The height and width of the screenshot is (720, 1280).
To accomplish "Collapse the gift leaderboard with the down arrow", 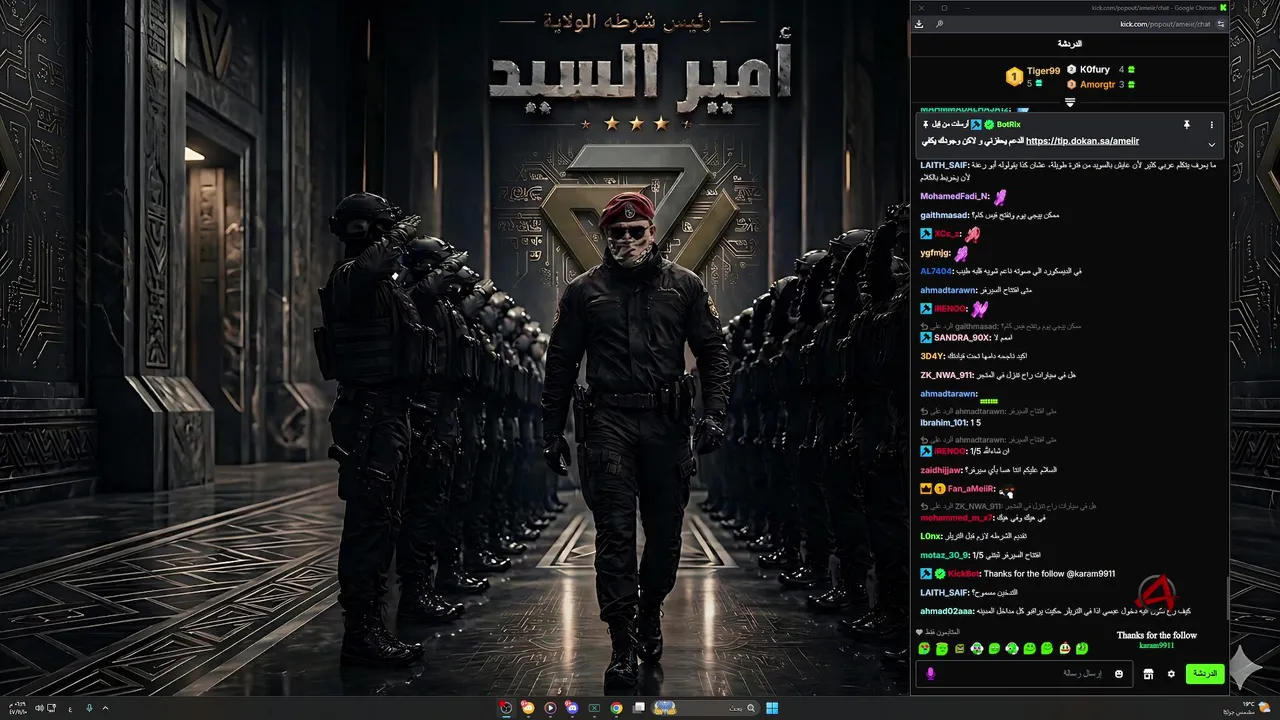I will pyautogui.click(x=1069, y=102).
